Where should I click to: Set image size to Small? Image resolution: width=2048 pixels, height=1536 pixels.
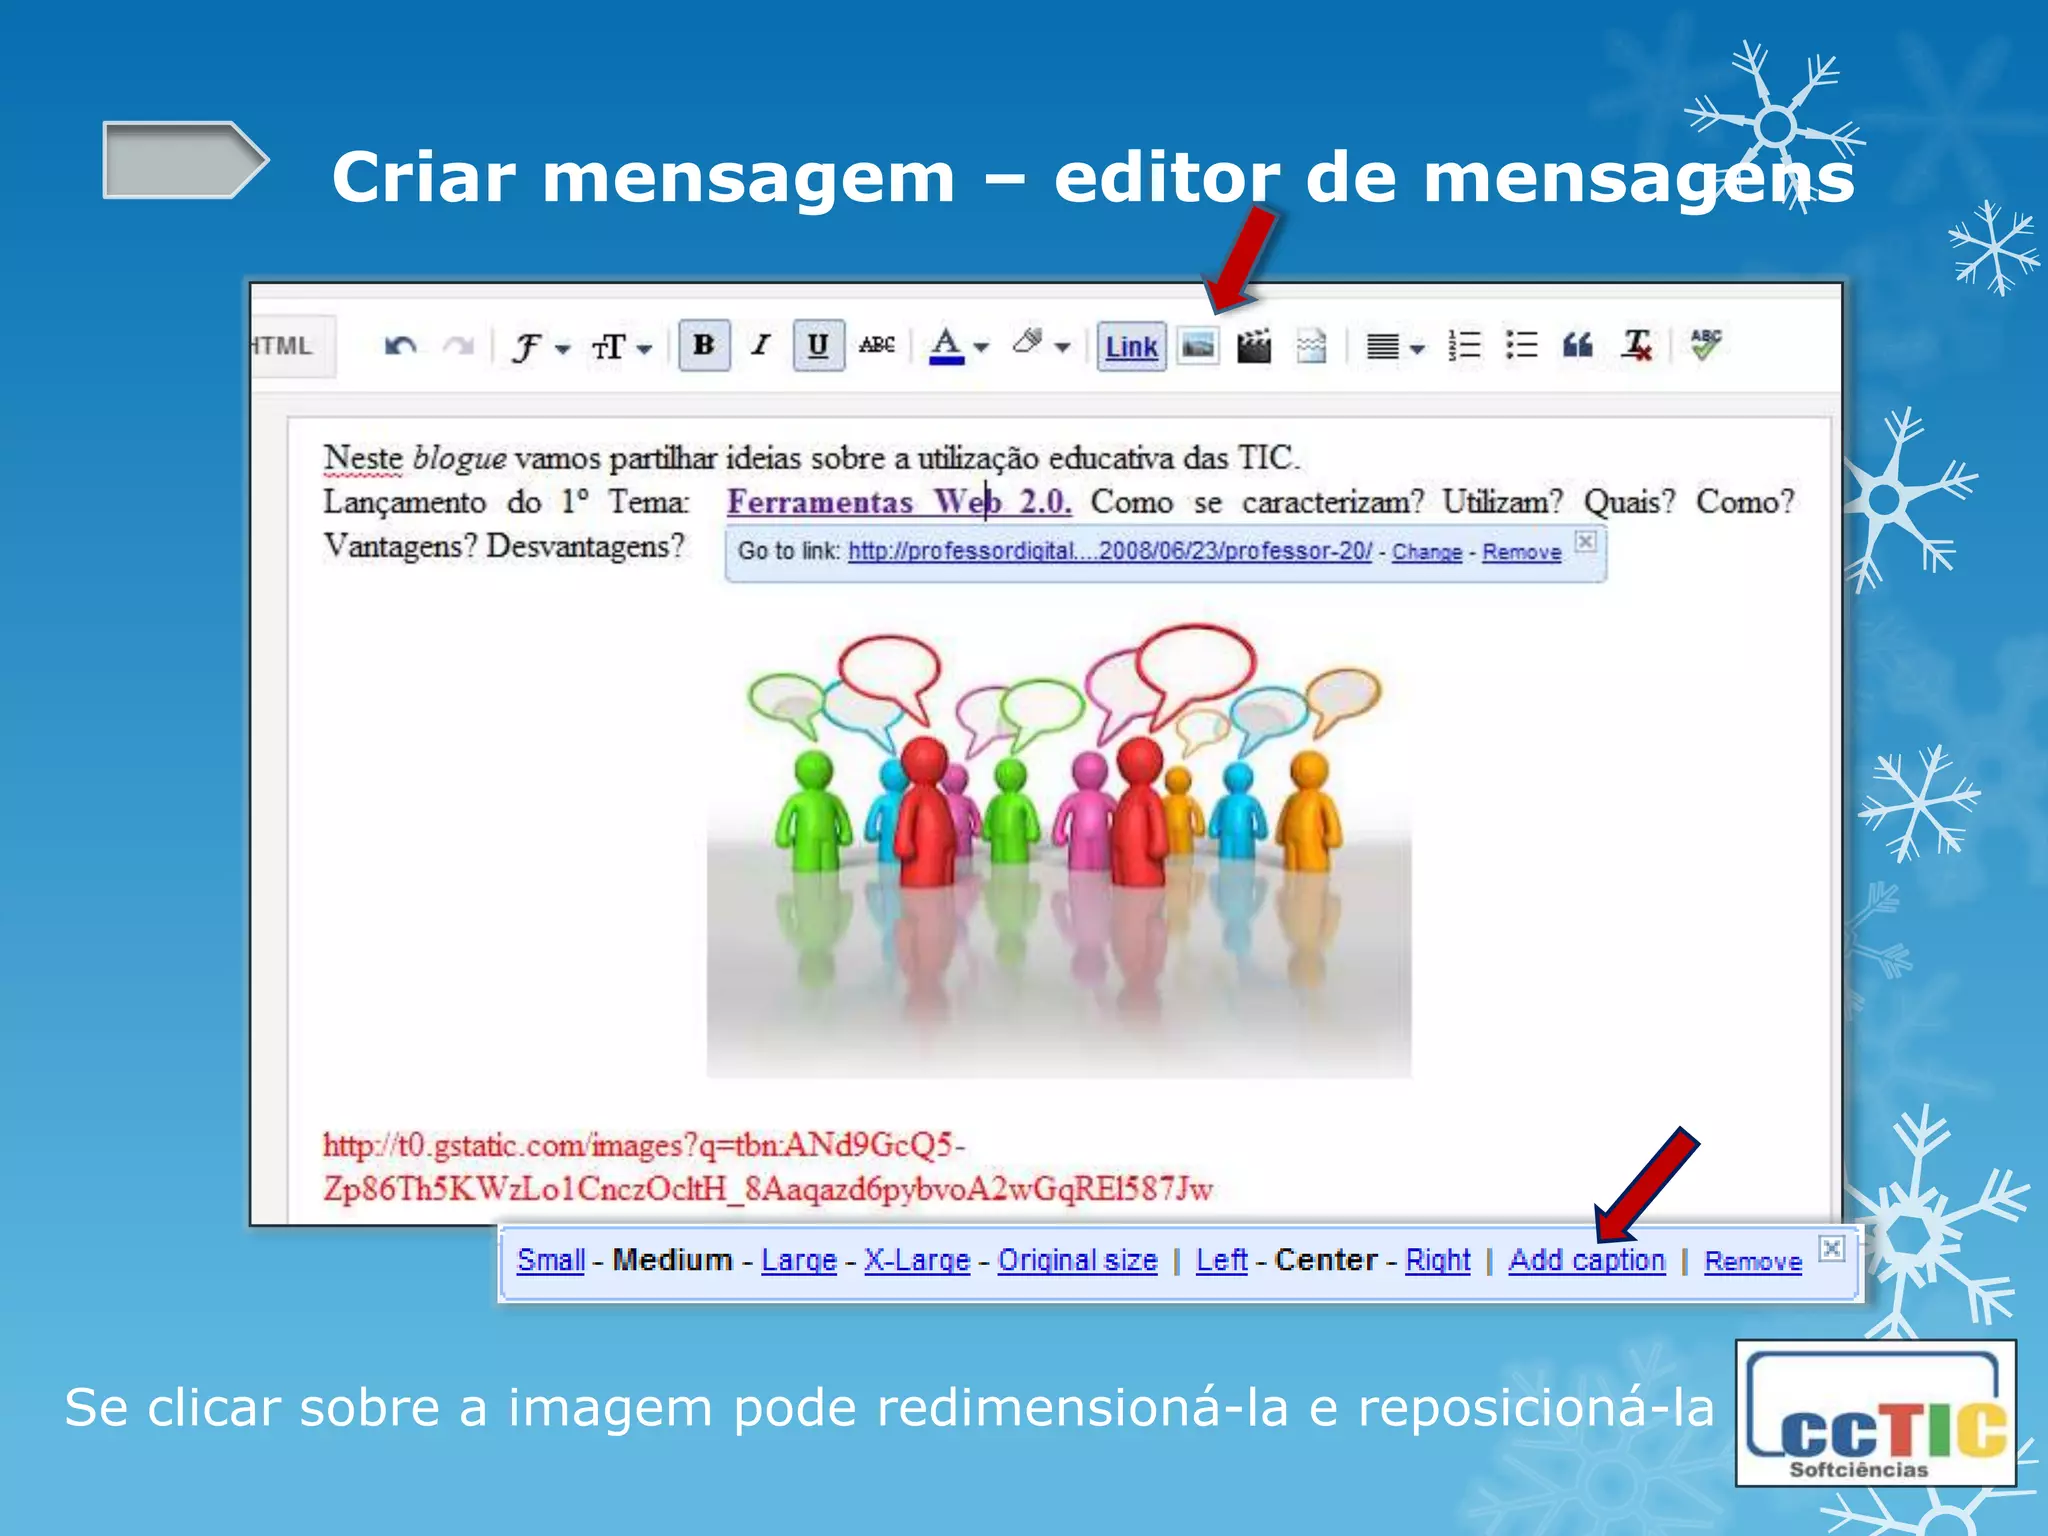pos(551,1260)
